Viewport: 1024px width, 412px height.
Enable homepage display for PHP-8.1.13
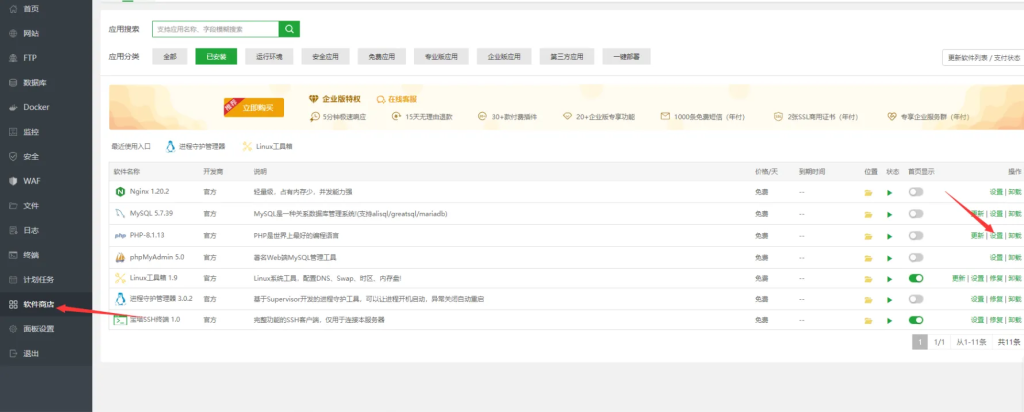coord(916,235)
